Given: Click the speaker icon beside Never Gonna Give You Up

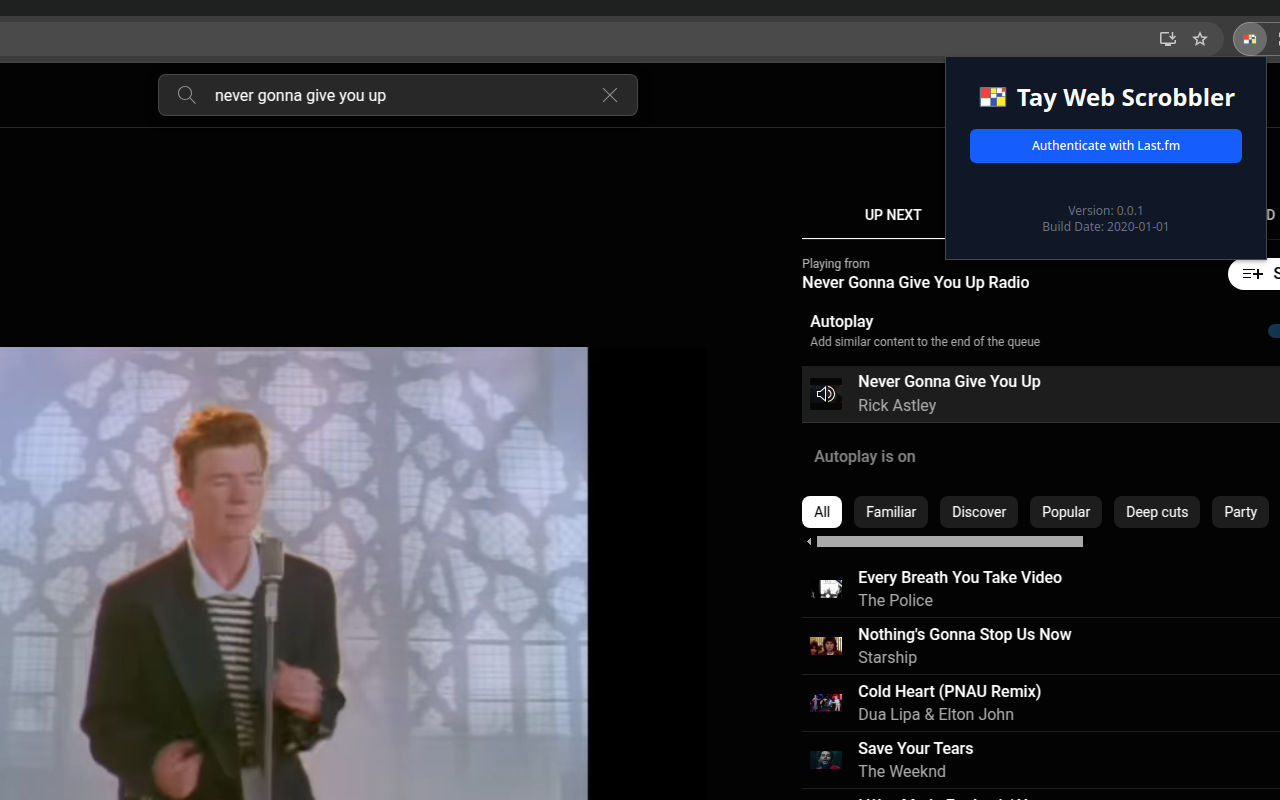Looking at the screenshot, I should click(x=826, y=394).
